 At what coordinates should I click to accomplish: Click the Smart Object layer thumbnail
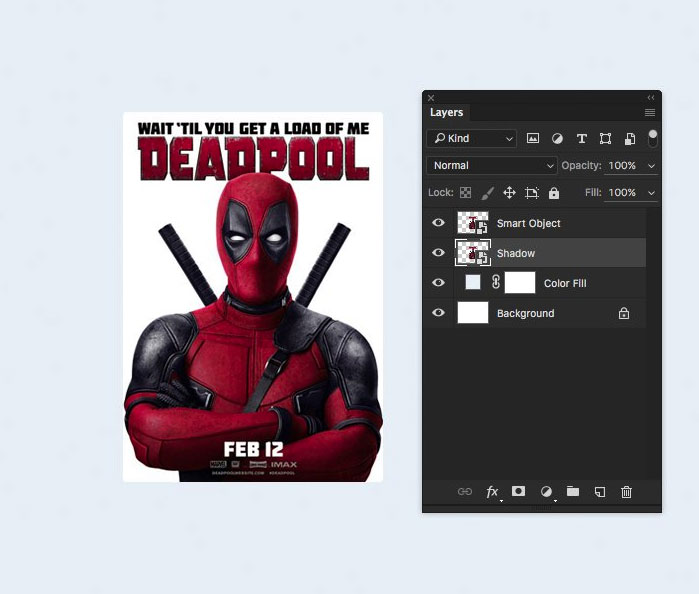click(473, 223)
